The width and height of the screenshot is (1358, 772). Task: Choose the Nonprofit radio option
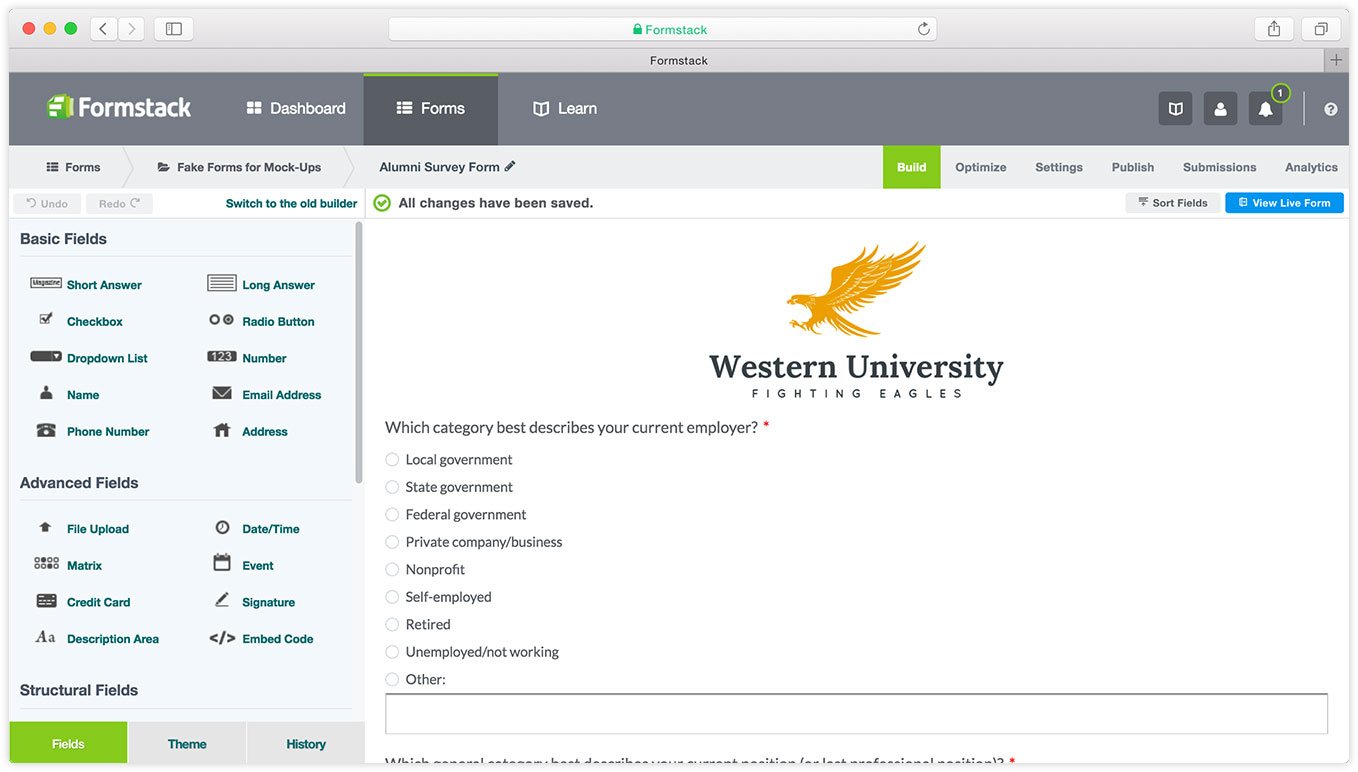[x=392, y=569]
